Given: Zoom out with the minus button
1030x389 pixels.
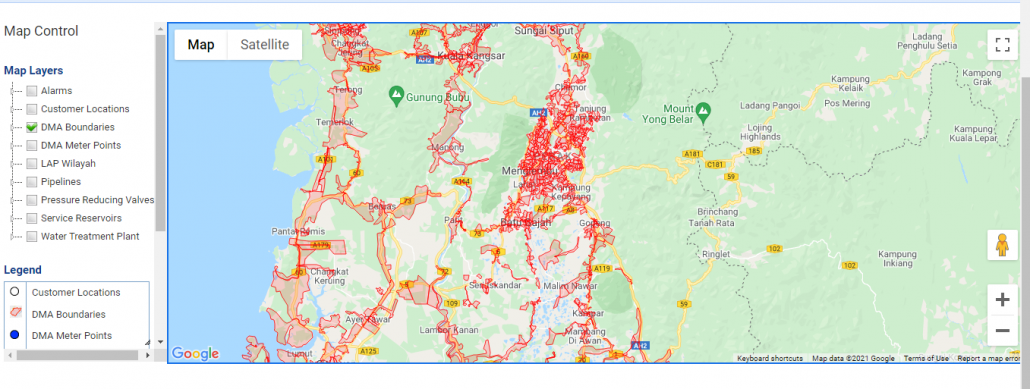Looking at the screenshot, I should [1002, 331].
